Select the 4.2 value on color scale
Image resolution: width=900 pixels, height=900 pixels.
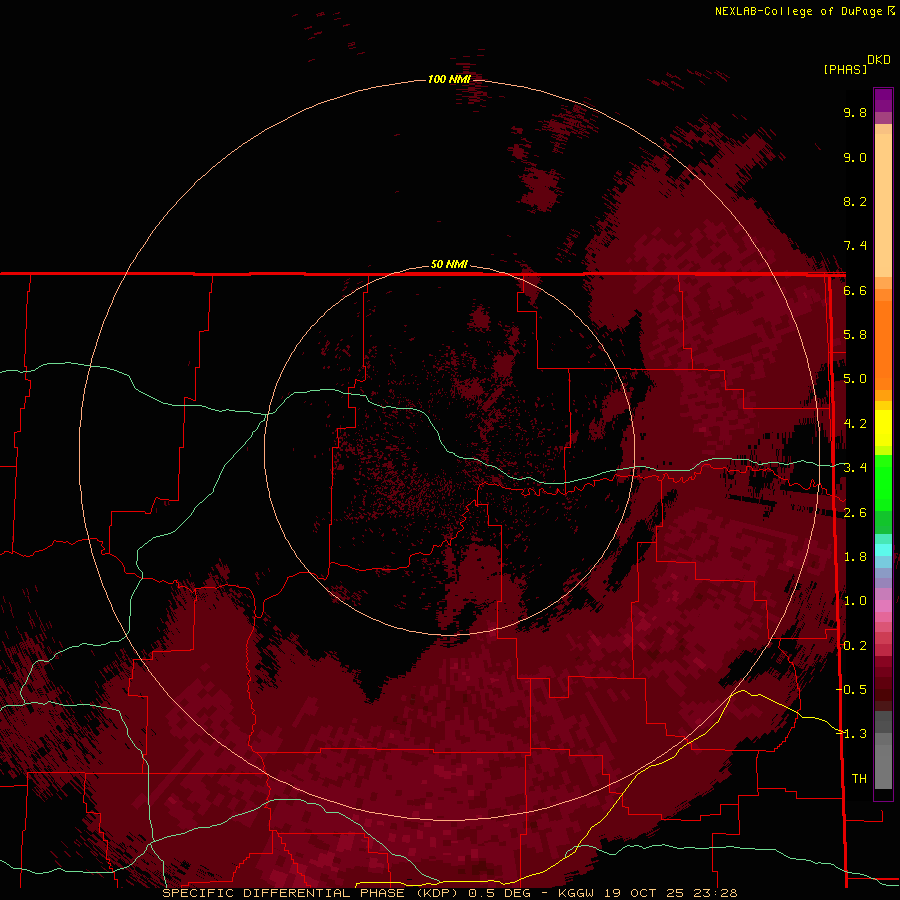(x=855, y=424)
